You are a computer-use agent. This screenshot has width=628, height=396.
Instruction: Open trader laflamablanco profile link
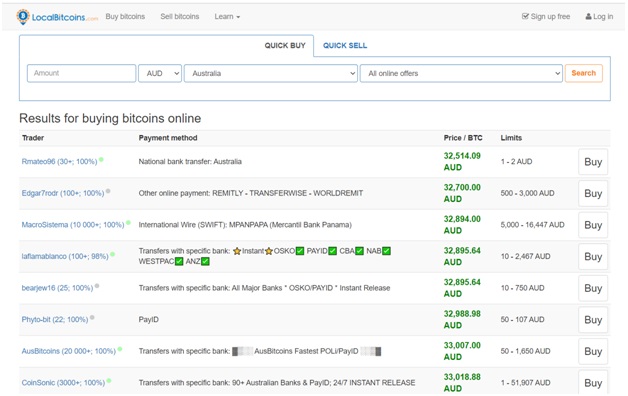pyautogui.click(x=65, y=256)
